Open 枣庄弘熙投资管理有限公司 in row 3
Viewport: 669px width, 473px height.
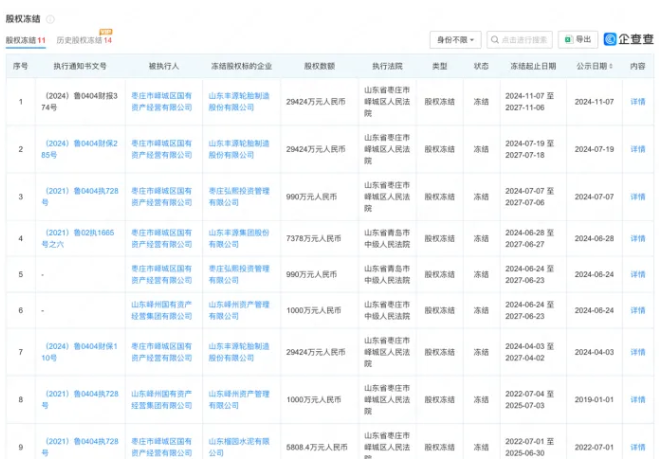click(237, 196)
